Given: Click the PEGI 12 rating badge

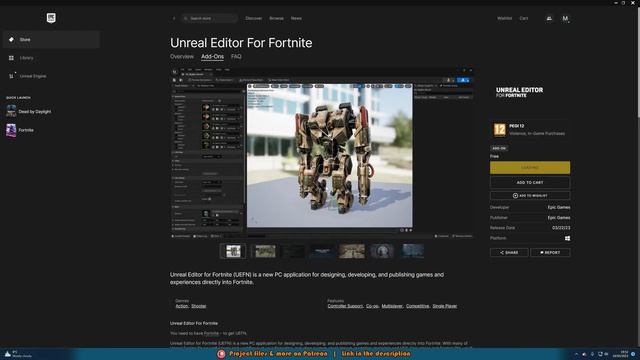Looking at the screenshot, I should (500, 130).
